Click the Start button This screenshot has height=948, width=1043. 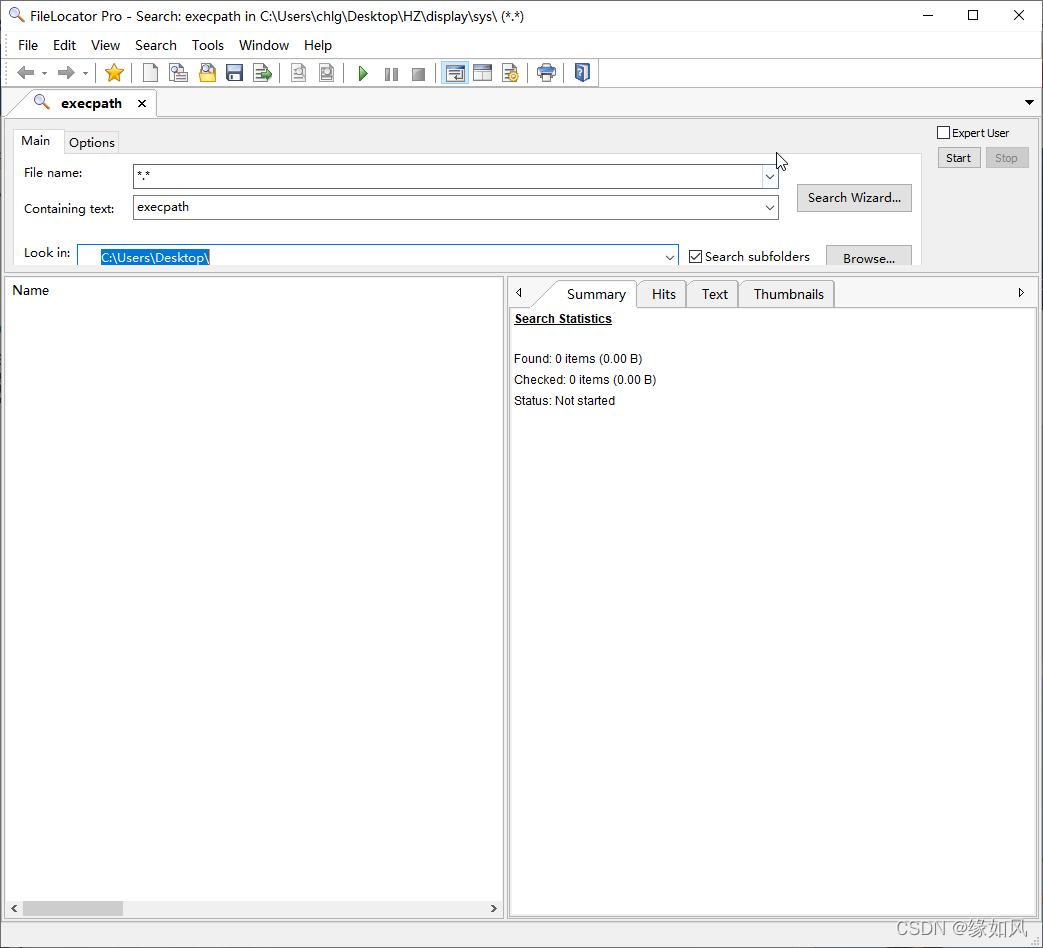tap(959, 158)
